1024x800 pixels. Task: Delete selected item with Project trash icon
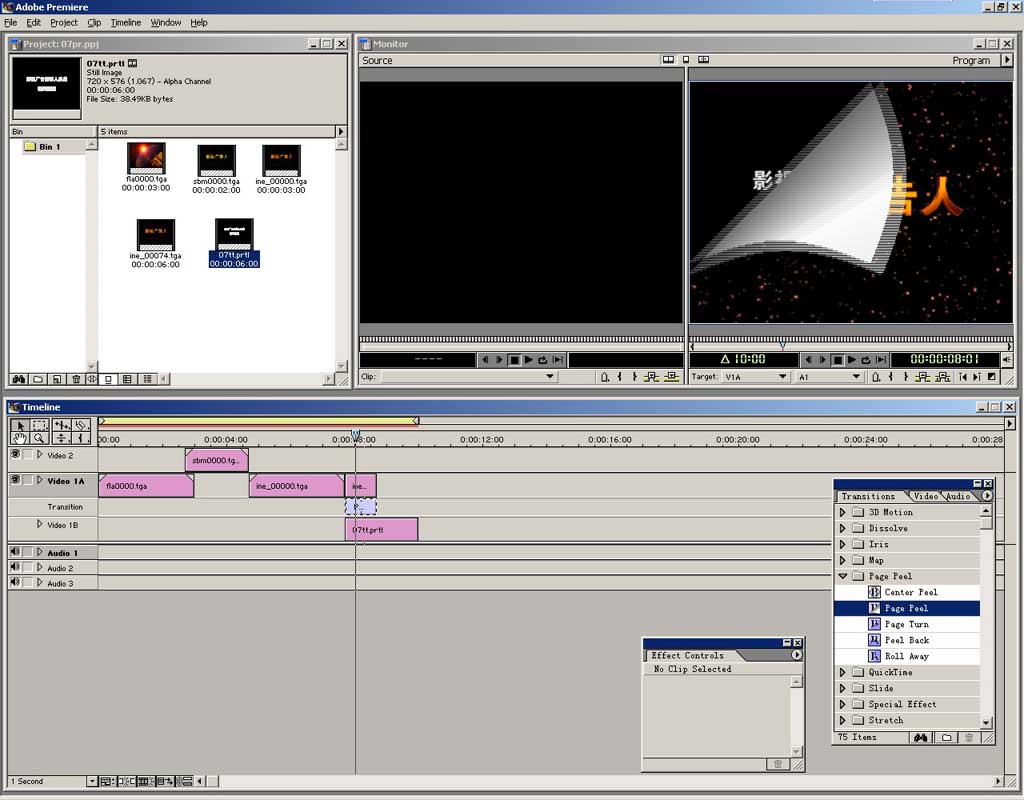coord(76,379)
